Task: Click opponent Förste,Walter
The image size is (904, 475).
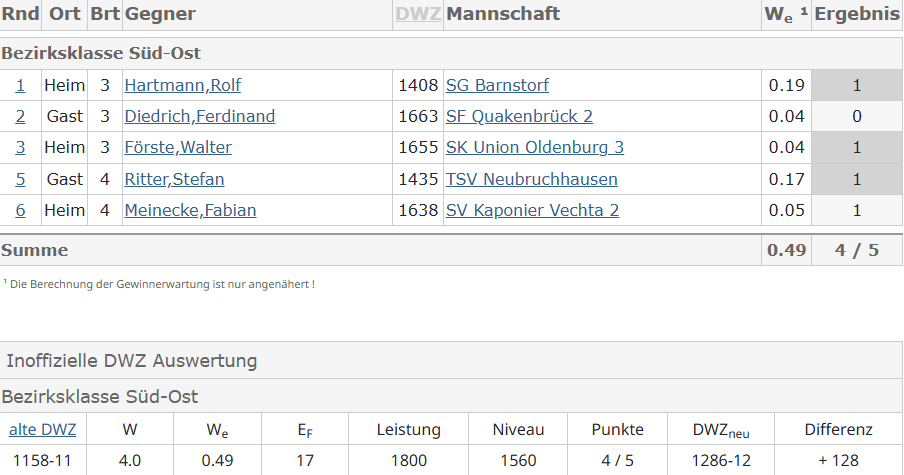Action: coord(178,148)
